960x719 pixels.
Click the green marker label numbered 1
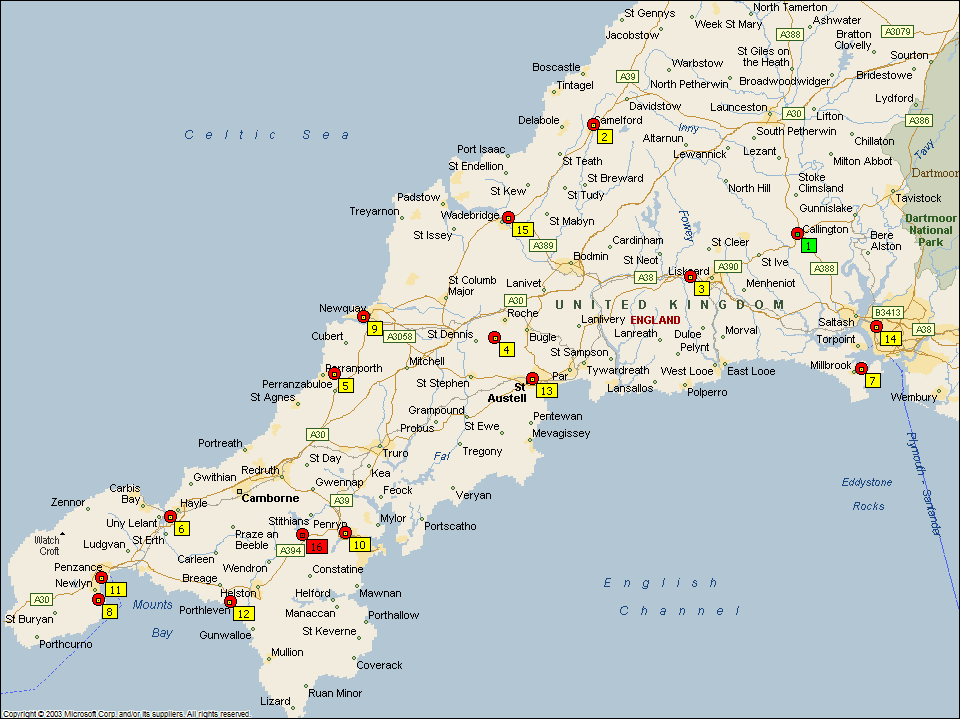[x=809, y=245]
